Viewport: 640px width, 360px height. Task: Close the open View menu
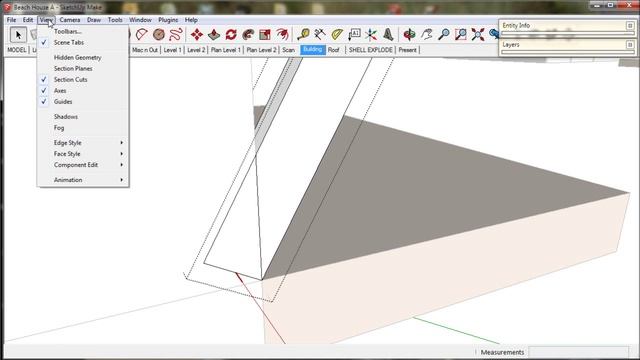click(x=46, y=20)
